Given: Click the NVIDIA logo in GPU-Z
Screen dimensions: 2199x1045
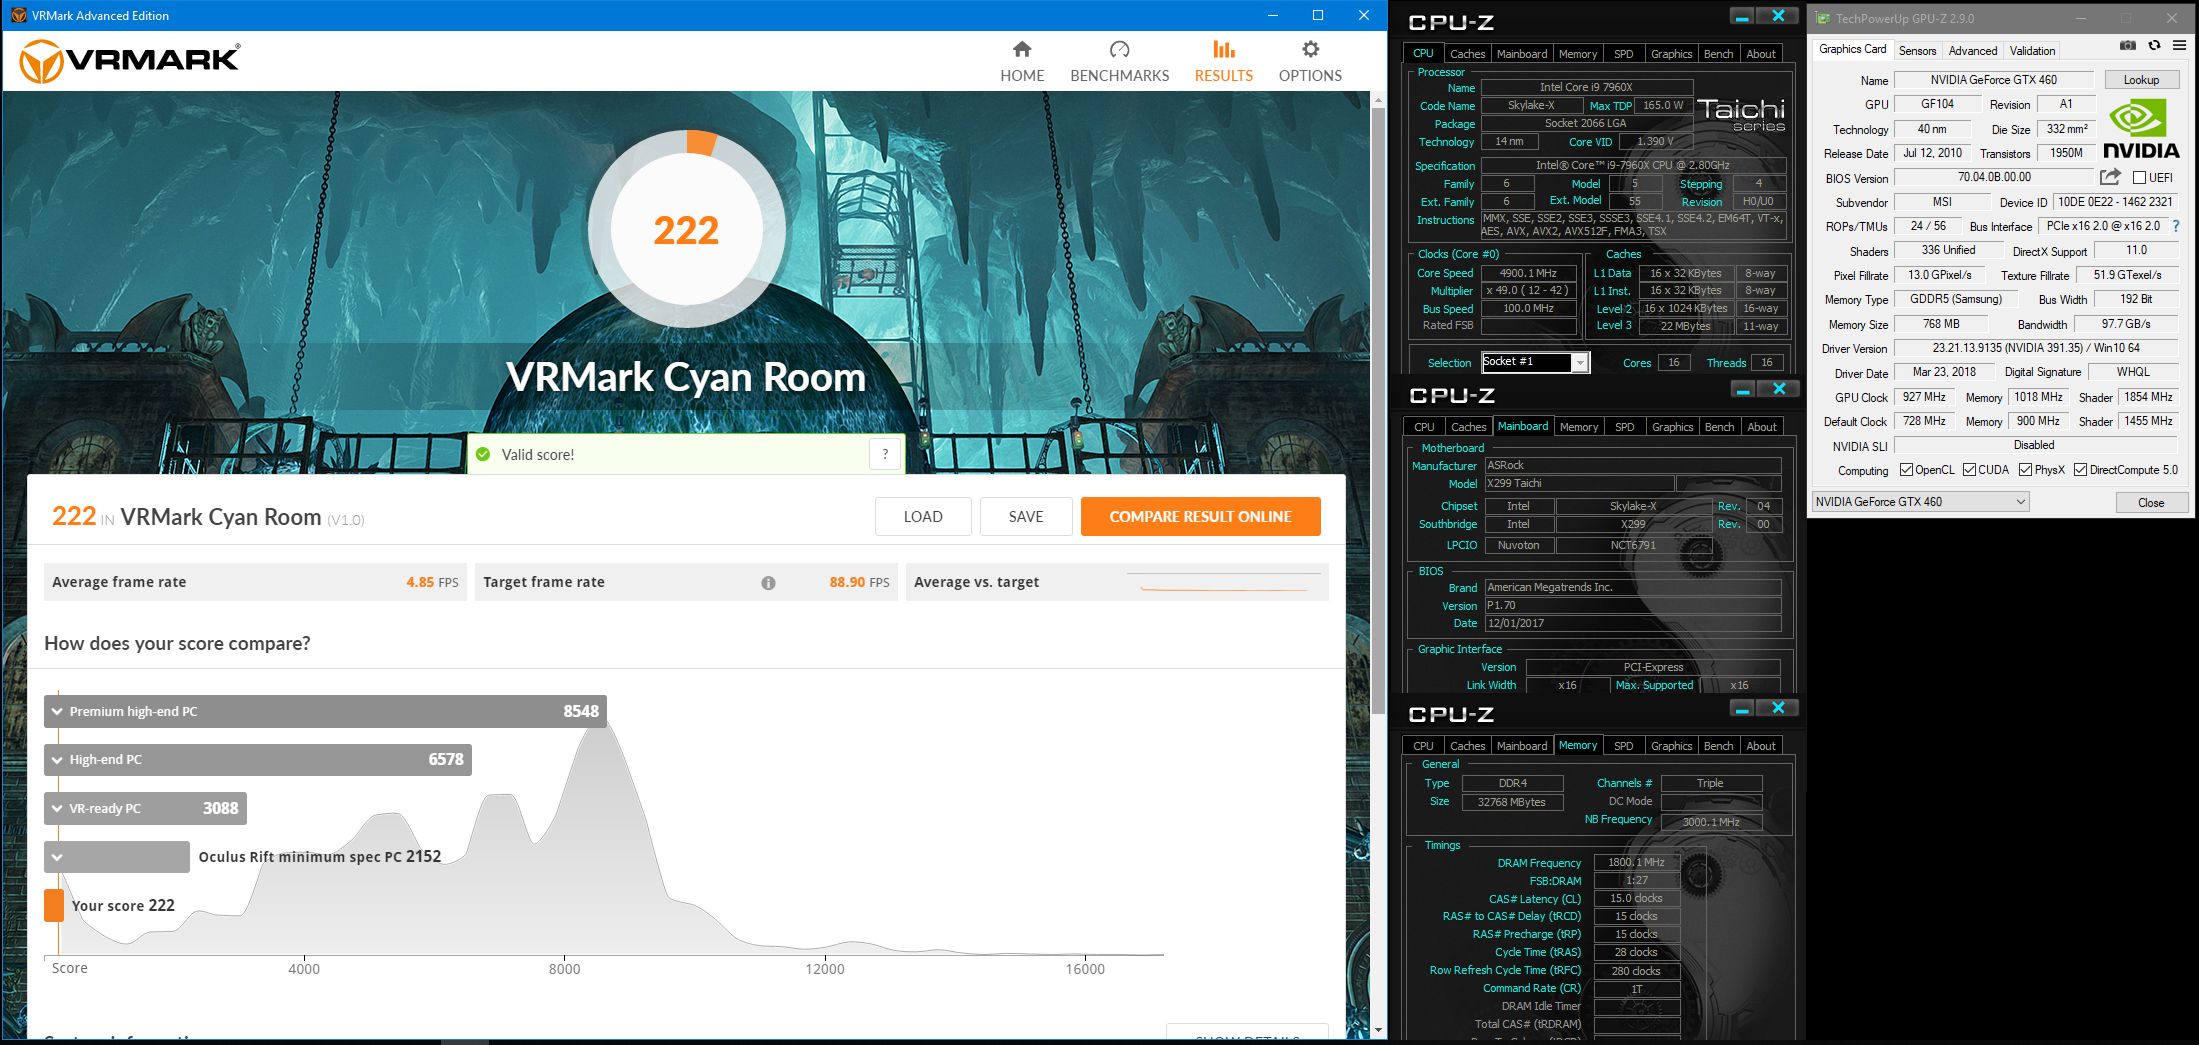Looking at the screenshot, I should tap(2141, 130).
